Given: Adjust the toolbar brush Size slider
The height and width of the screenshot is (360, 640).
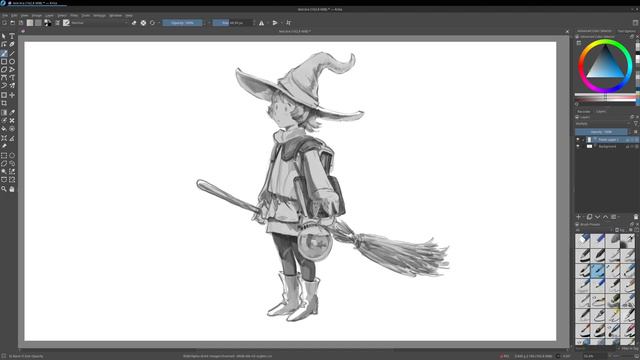Looking at the screenshot, I should (233, 23).
